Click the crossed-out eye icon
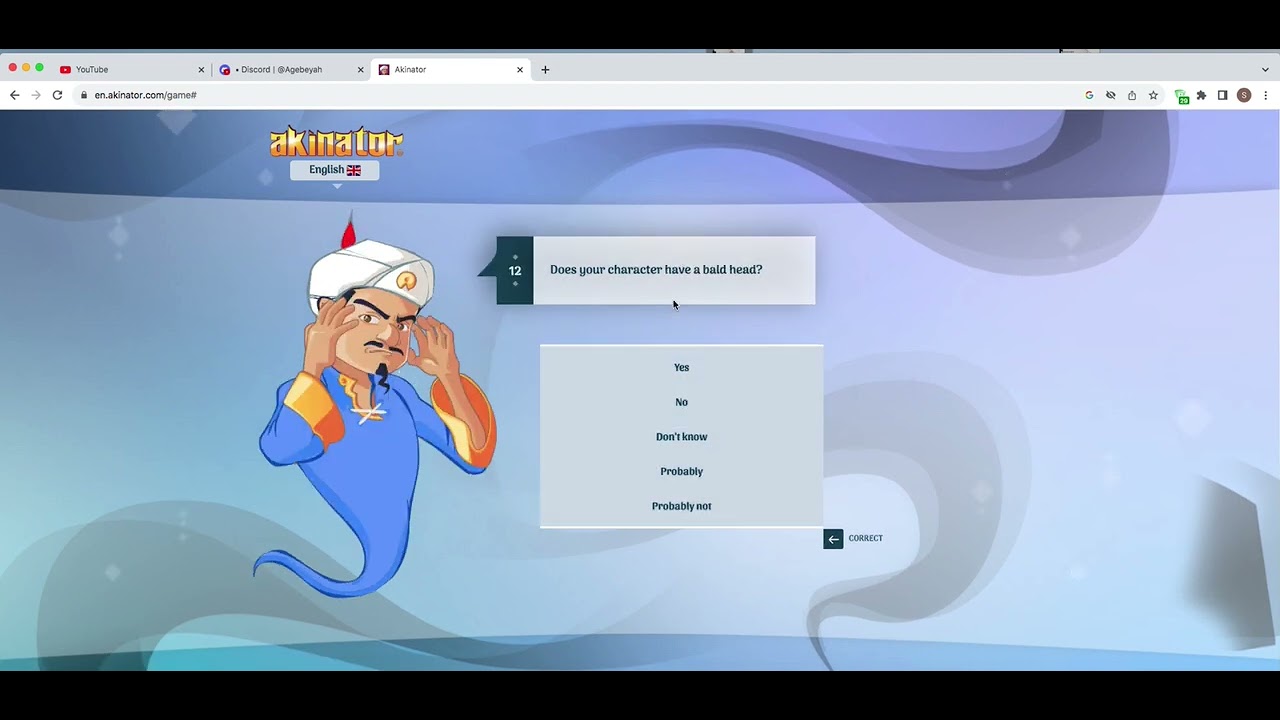The image size is (1280, 720). (x=1110, y=95)
